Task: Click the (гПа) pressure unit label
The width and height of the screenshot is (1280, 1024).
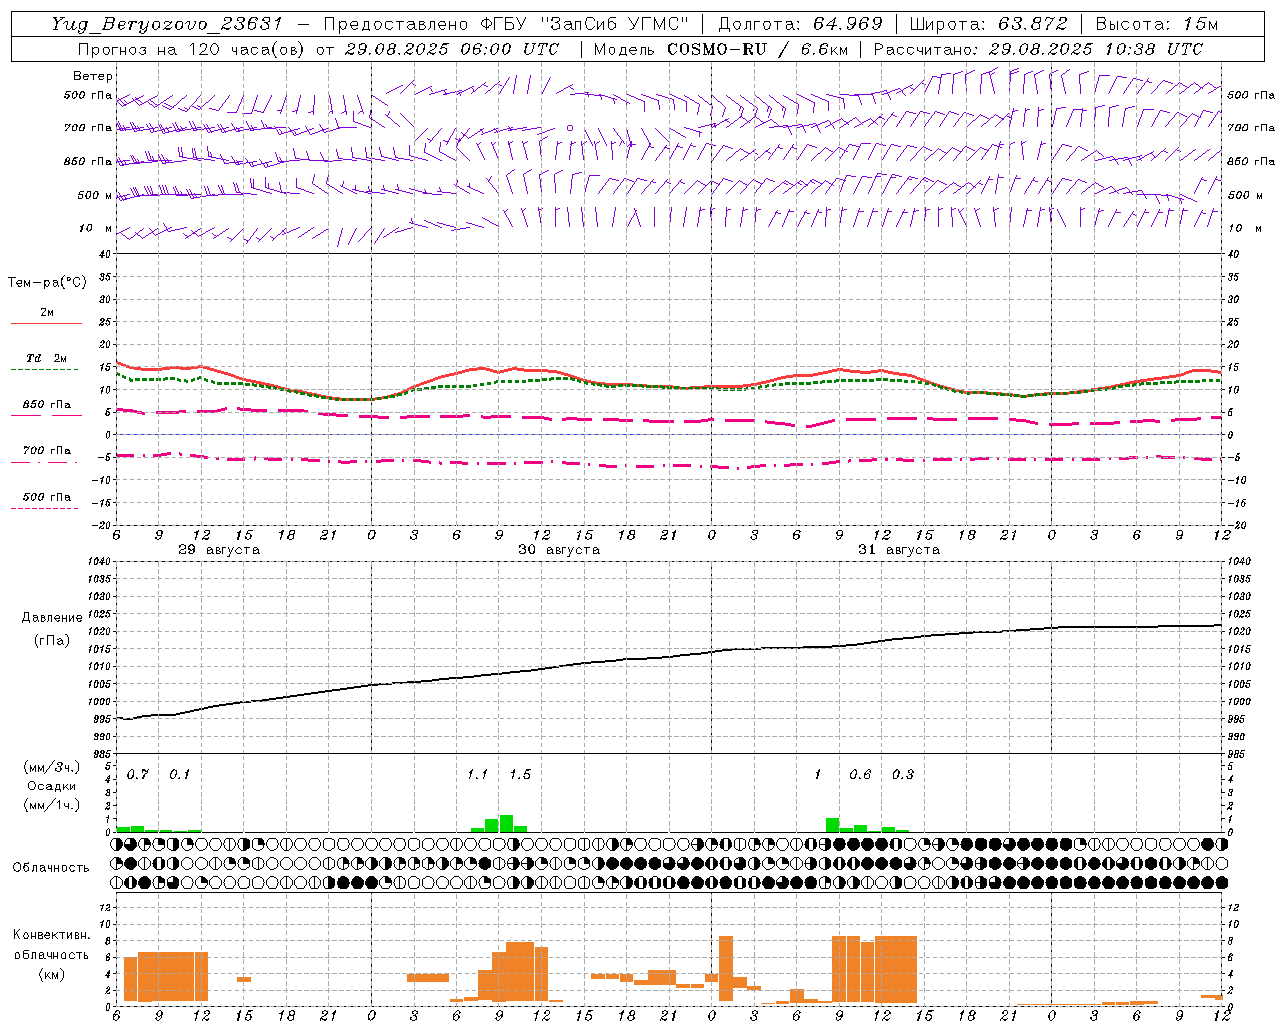Action: 52,640
